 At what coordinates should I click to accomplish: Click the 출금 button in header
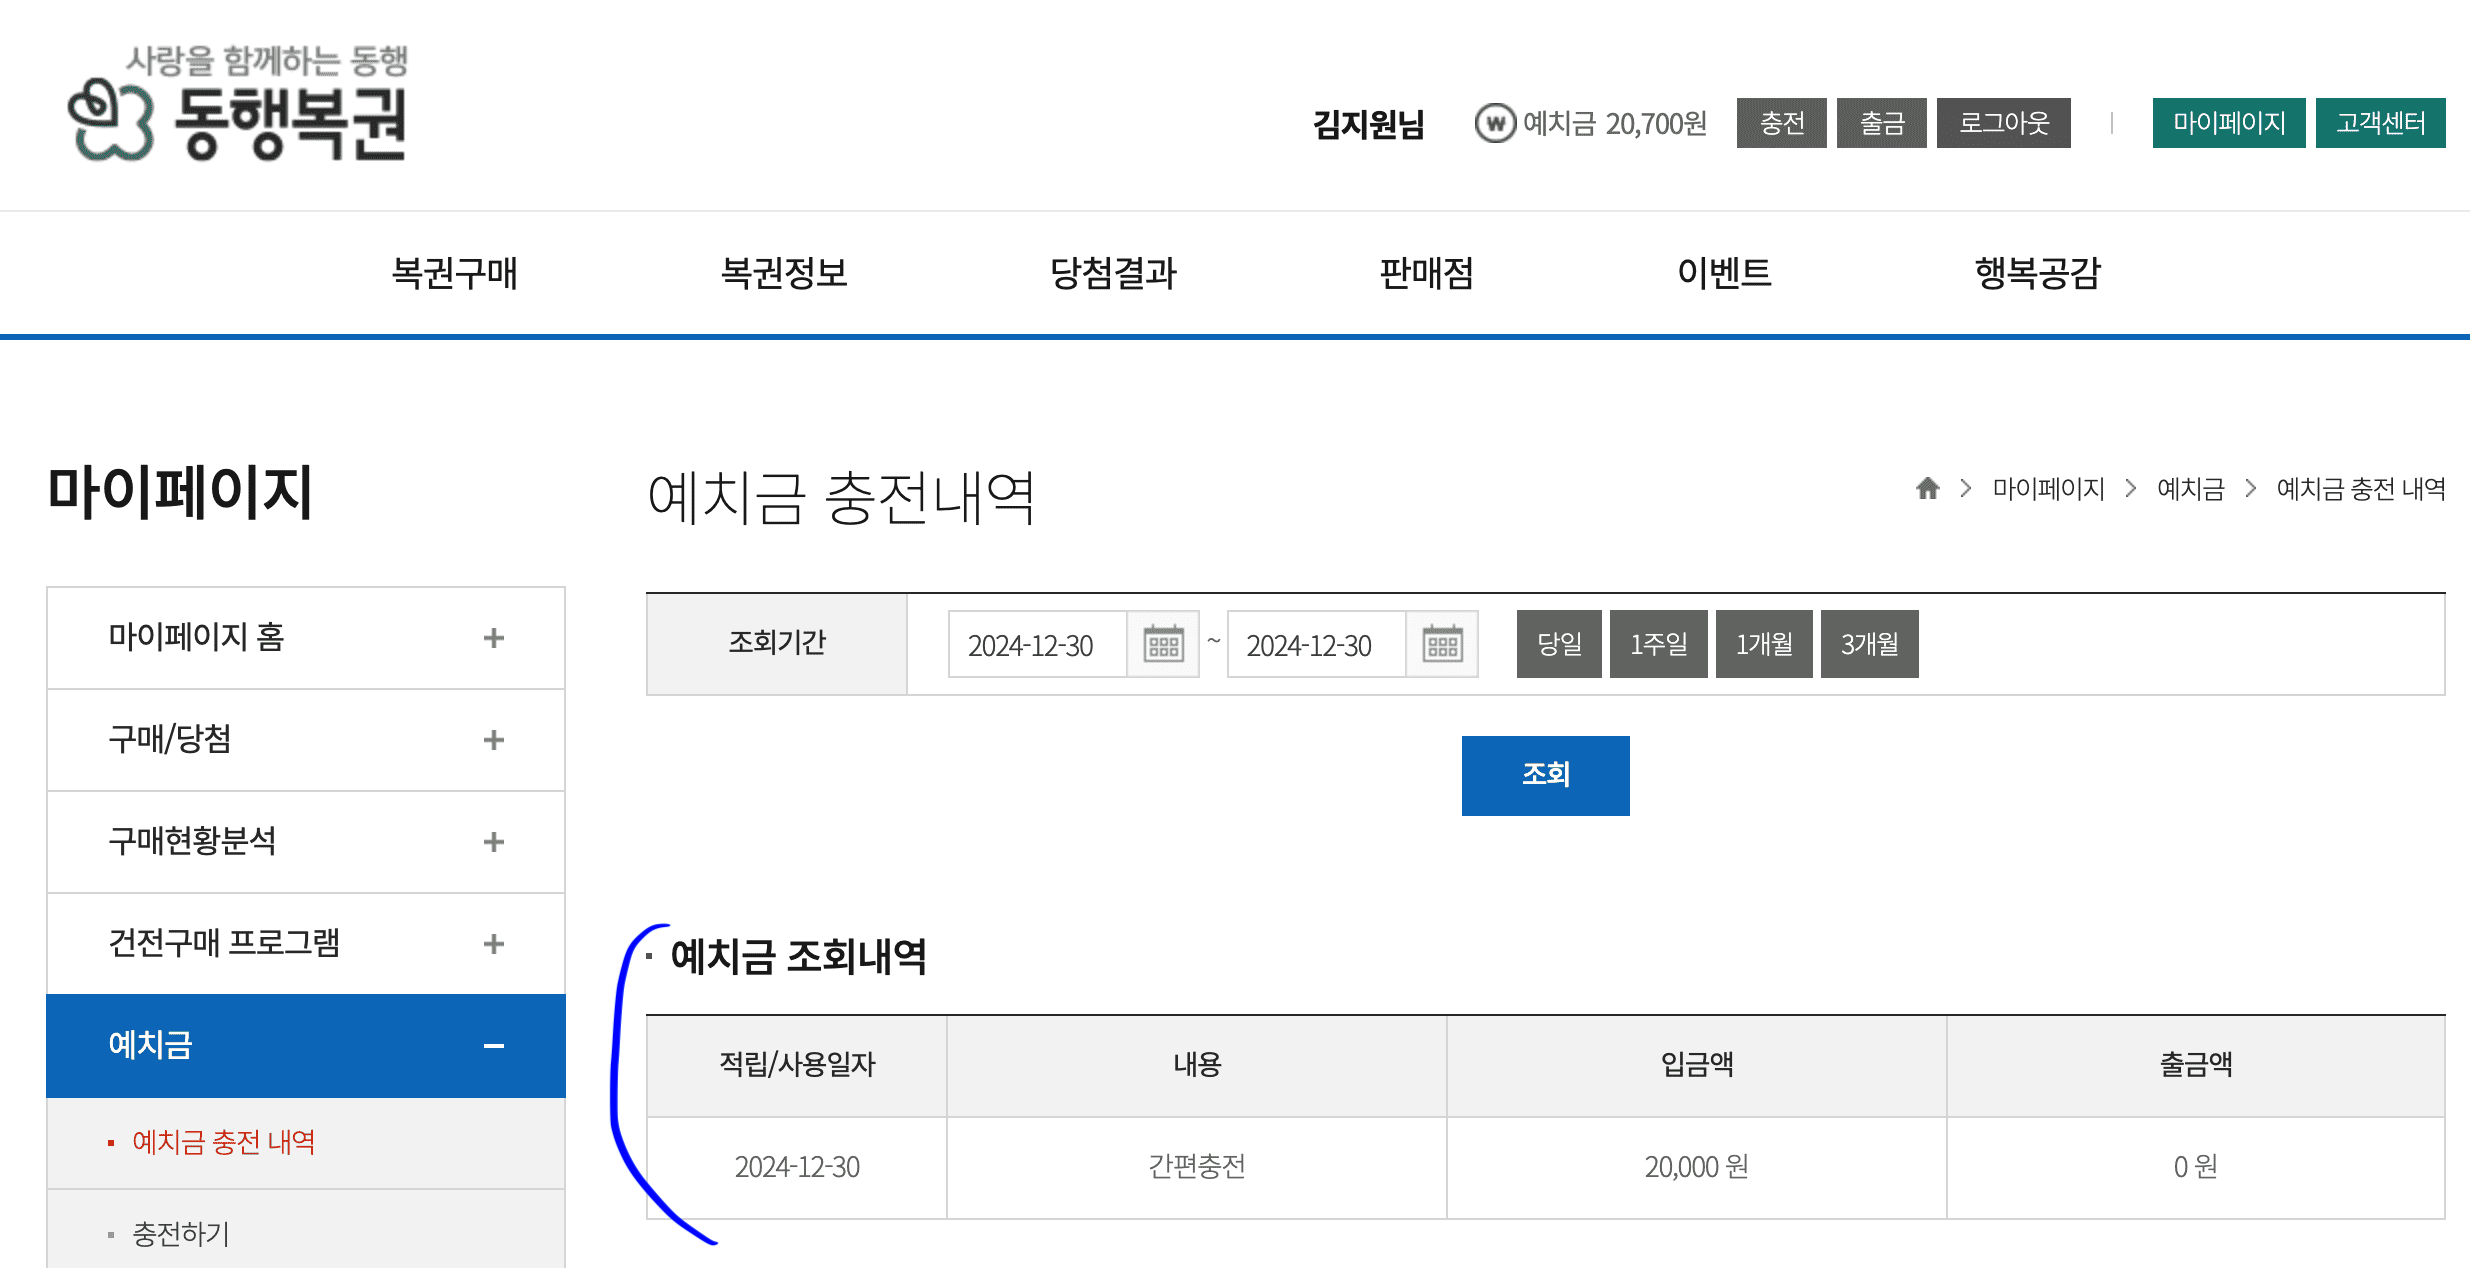1882,123
